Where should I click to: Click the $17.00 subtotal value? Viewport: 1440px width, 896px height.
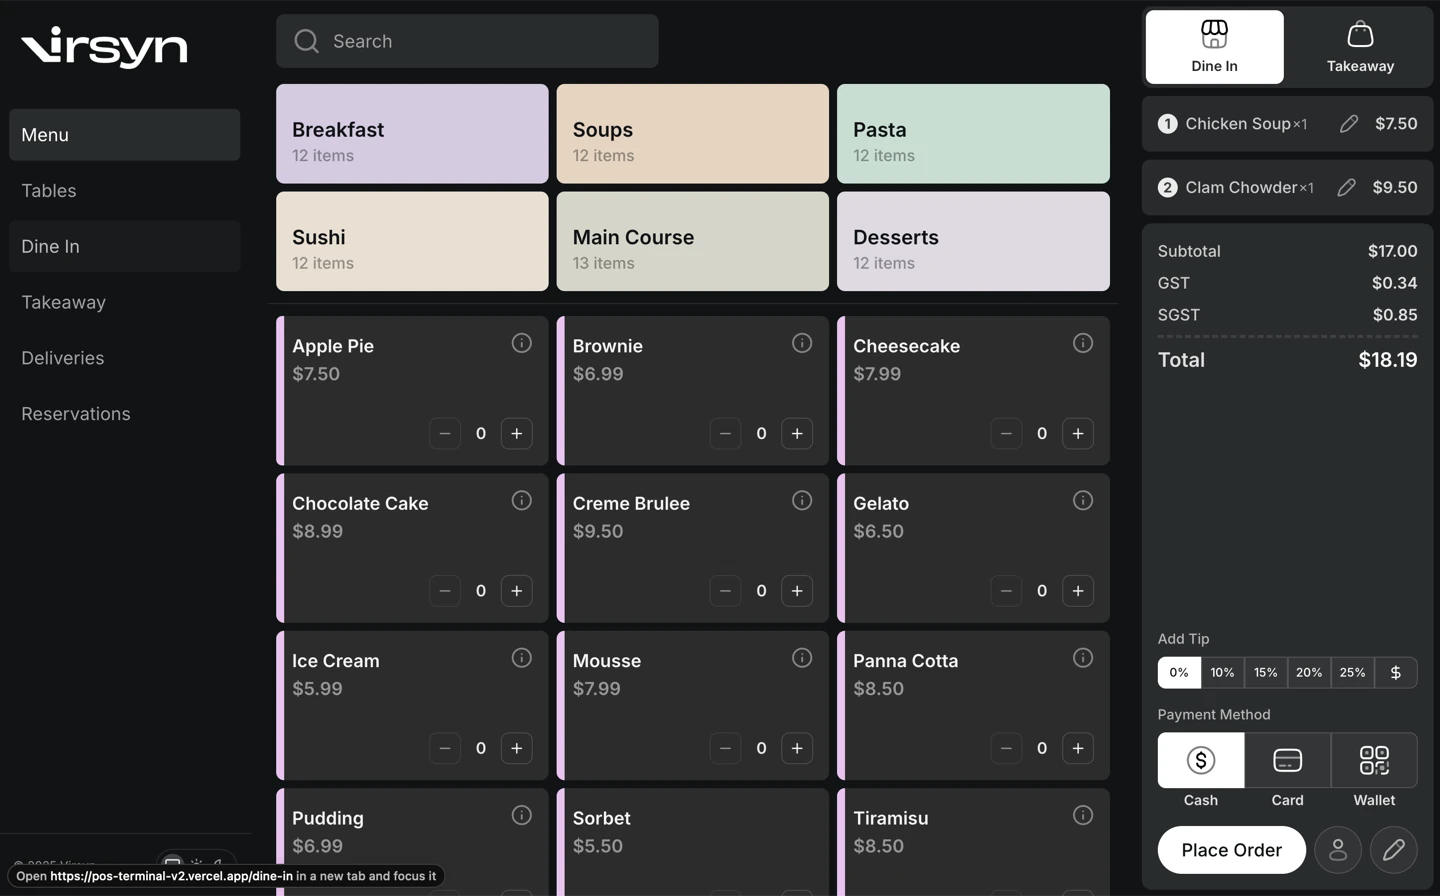[x=1393, y=251]
